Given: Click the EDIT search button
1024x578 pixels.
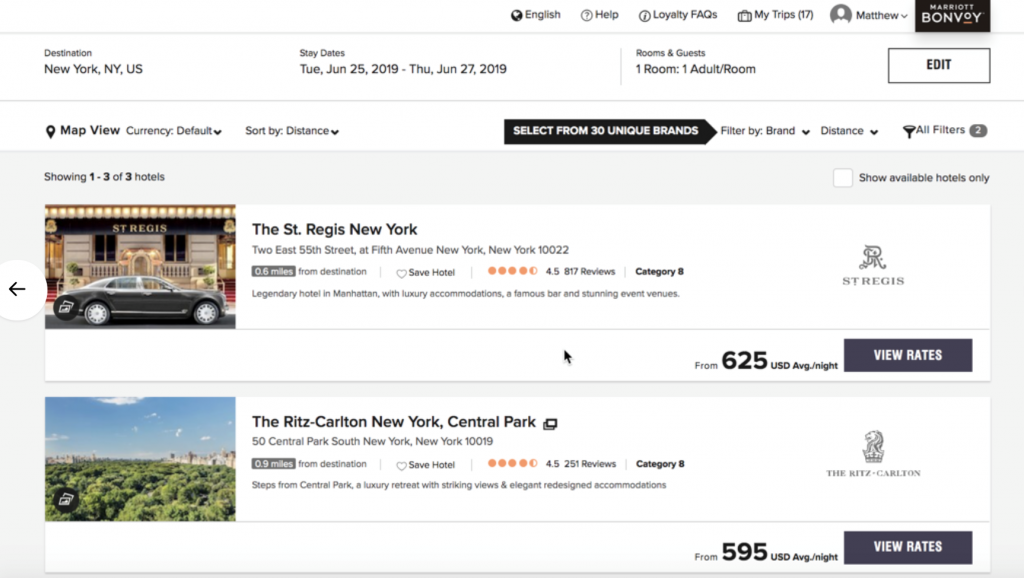Looking at the screenshot, I should (938, 65).
